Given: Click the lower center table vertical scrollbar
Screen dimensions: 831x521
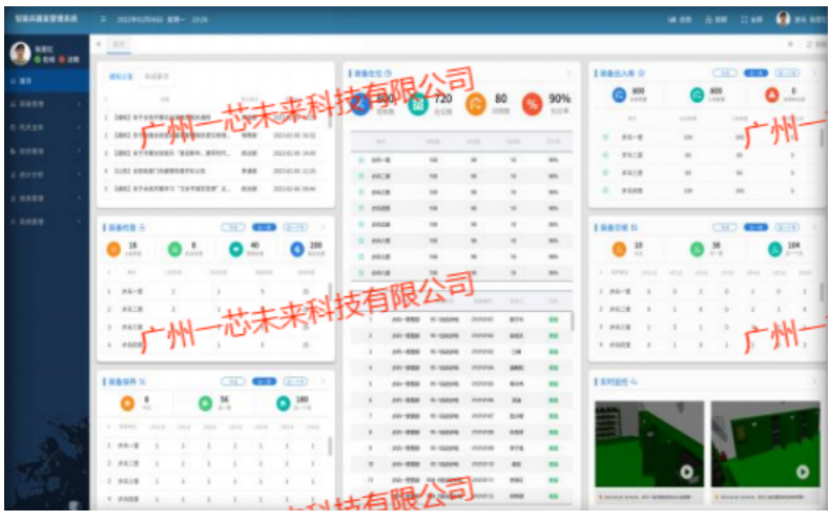Looking at the screenshot, I should 572,322.
